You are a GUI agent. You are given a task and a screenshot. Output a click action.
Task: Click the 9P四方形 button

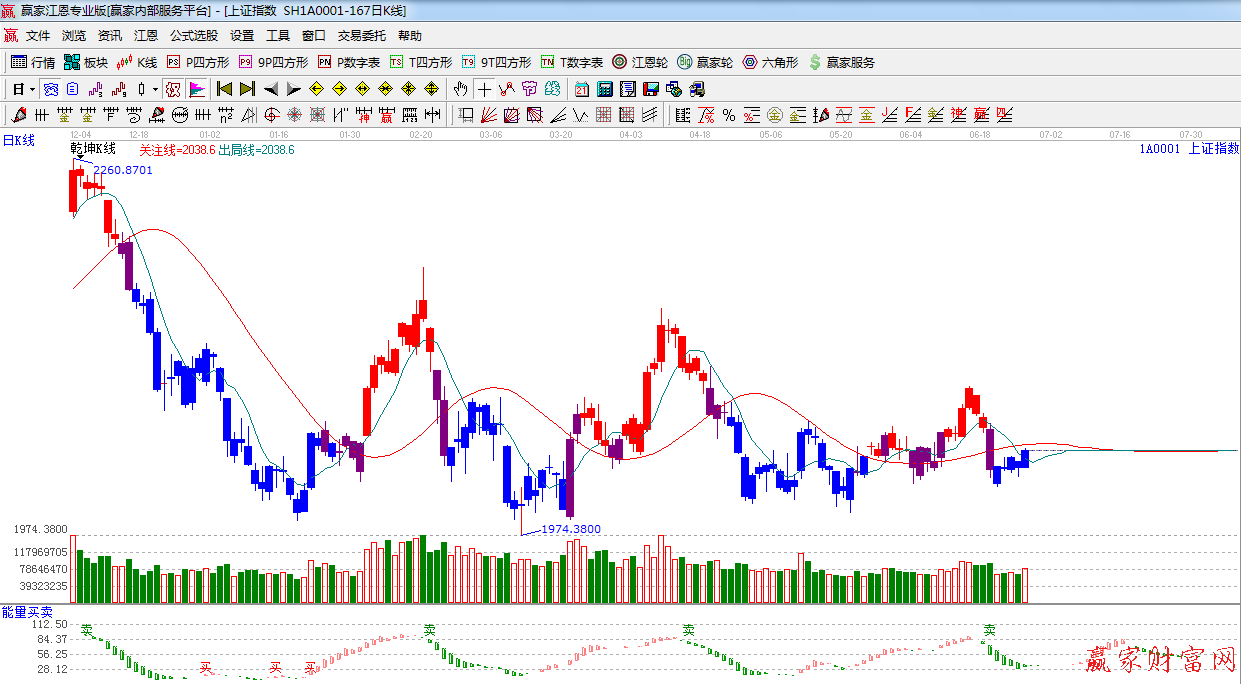coord(273,62)
